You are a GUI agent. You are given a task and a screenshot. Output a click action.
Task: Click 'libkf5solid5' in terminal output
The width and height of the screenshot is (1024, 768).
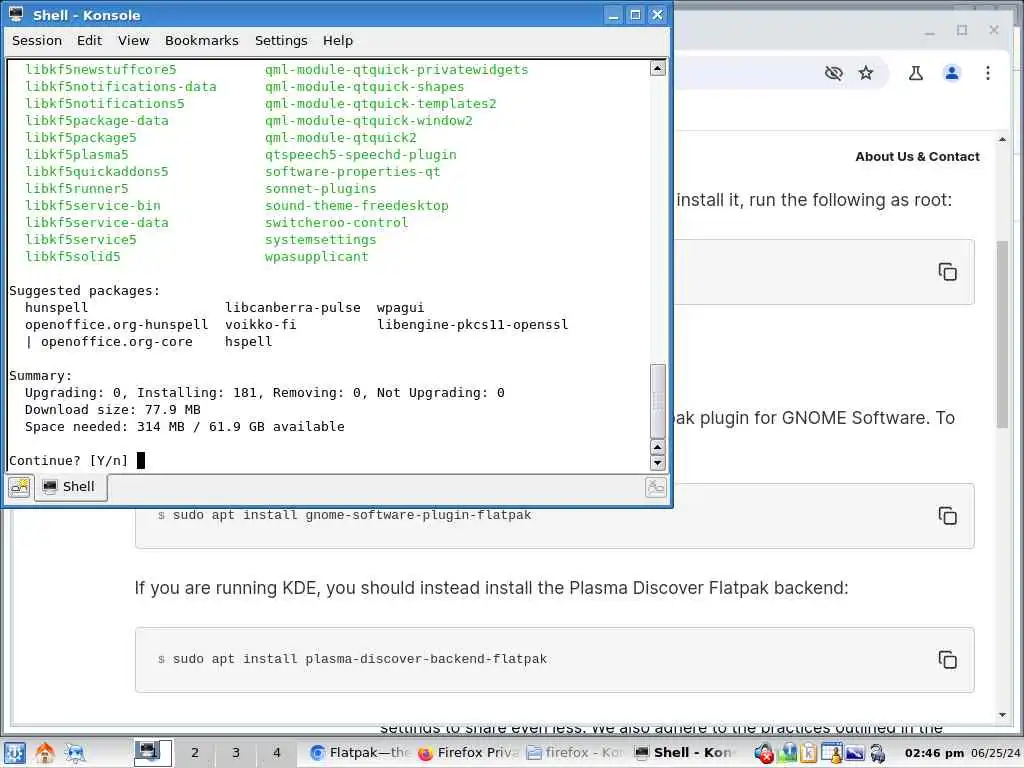pyautogui.click(x=72, y=257)
